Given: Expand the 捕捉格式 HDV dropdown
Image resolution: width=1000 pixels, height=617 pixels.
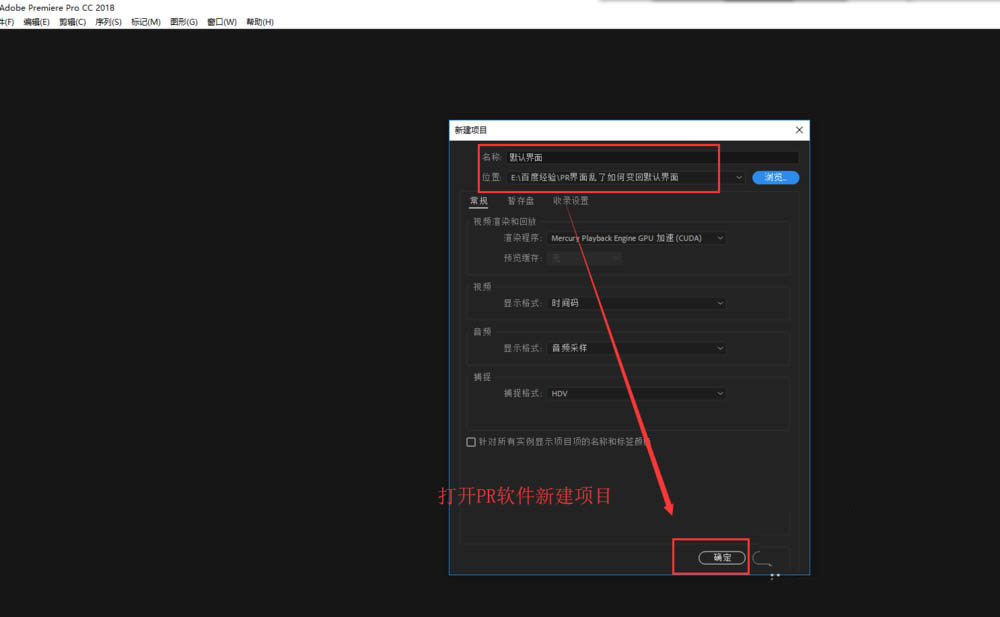Looking at the screenshot, I should pyautogui.click(x=636, y=394).
